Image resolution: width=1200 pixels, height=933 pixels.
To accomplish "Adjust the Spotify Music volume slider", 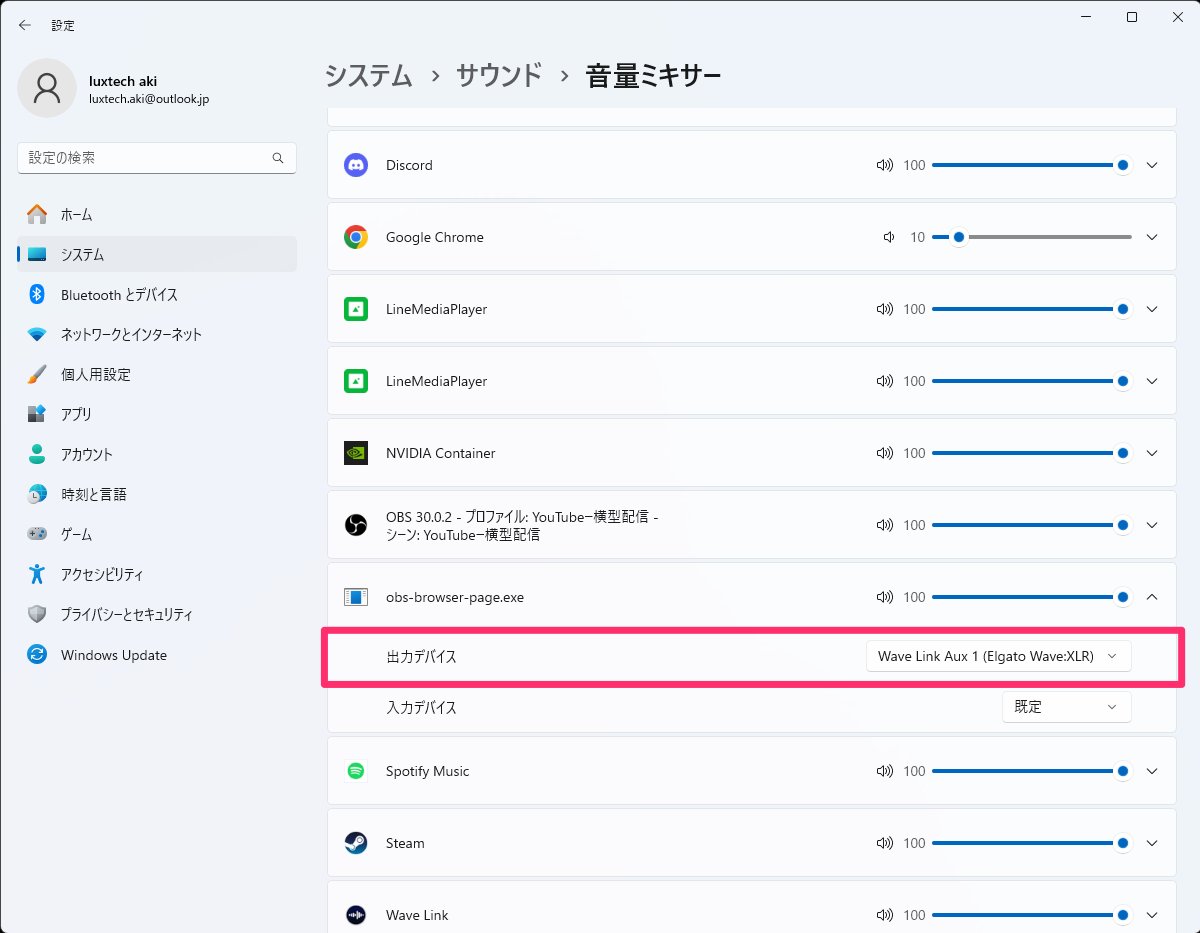I will [x=1032, y=771].
